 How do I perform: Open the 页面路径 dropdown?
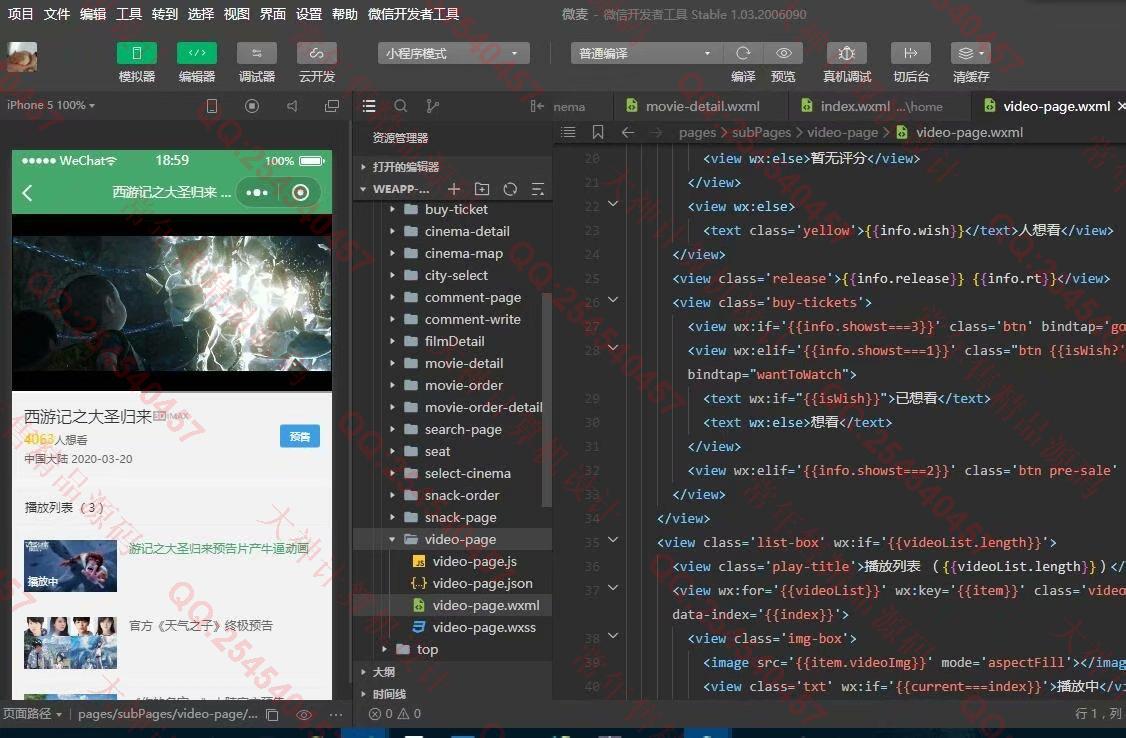(32, 714)
